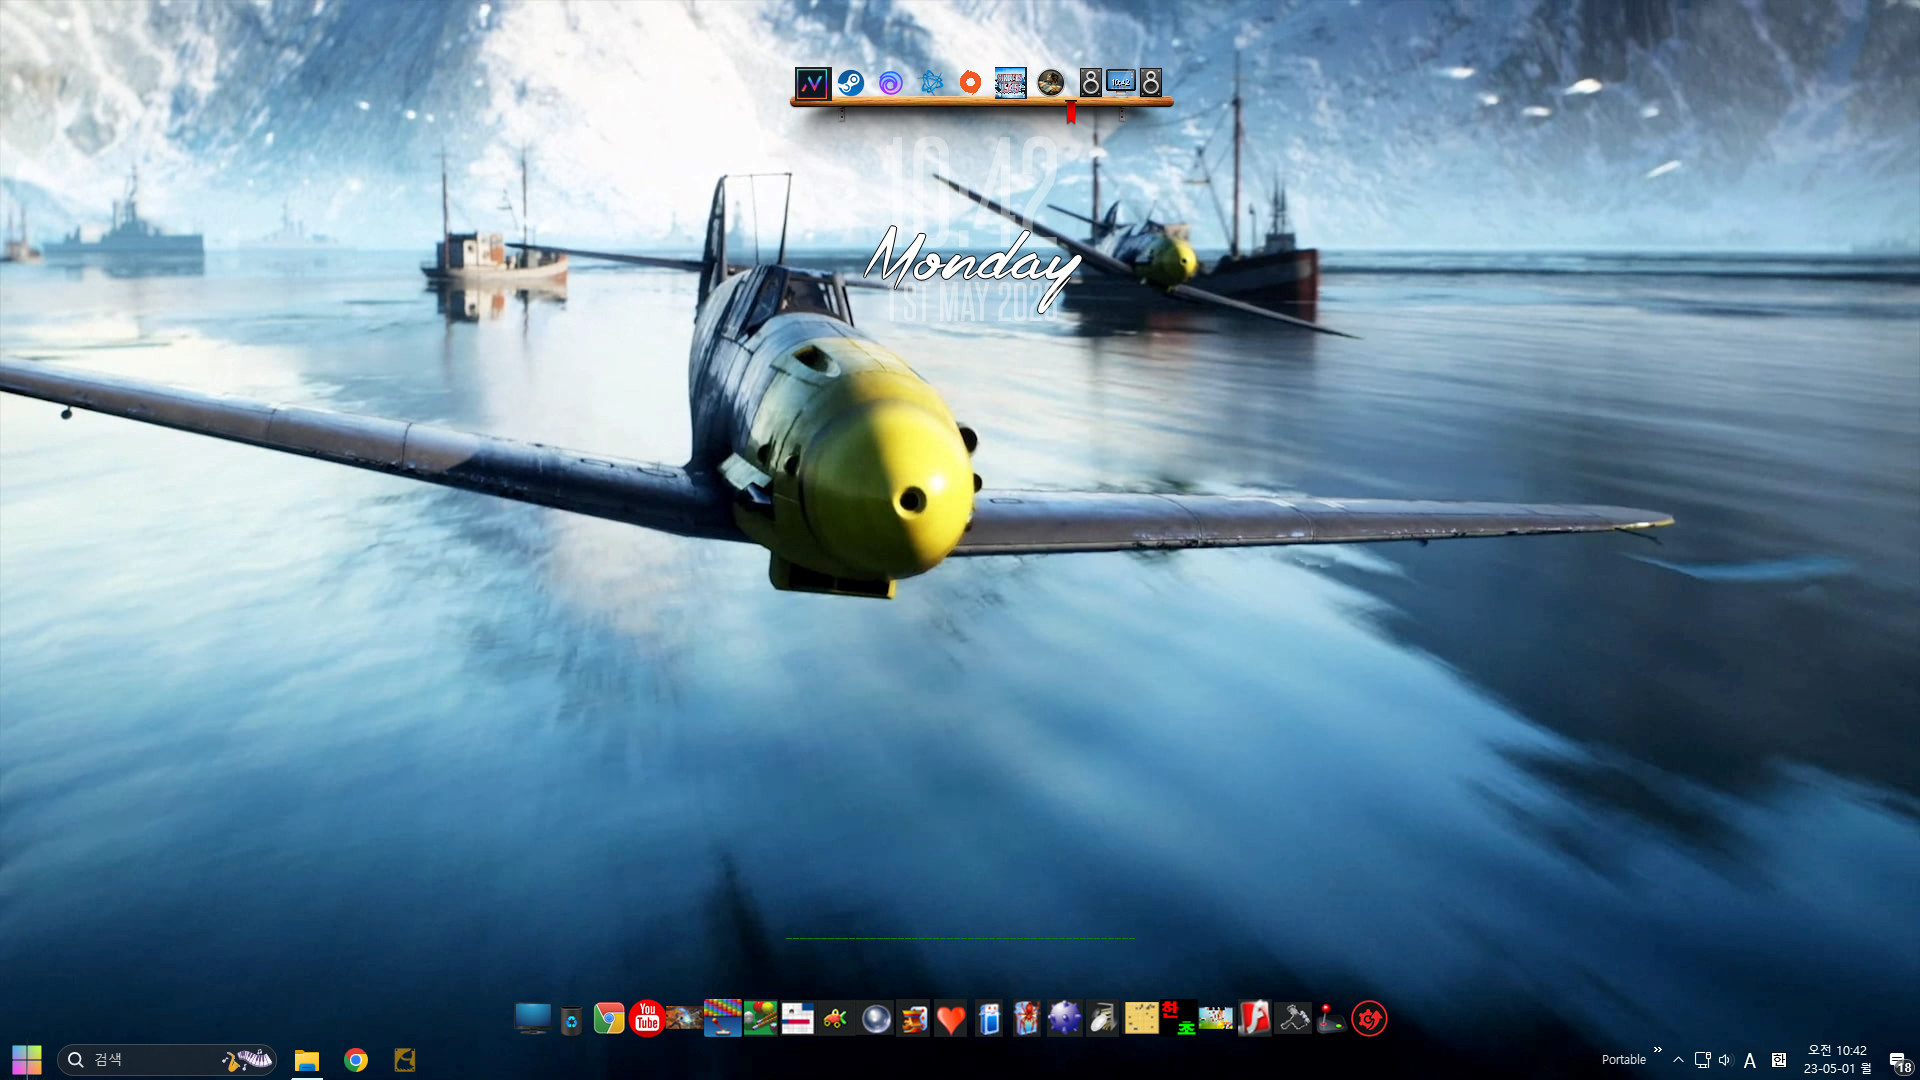Launch the joystick game controller icon
Image resolution: width=1920 pixels, height=1080 pixels.
(x=1330, y=1019)
